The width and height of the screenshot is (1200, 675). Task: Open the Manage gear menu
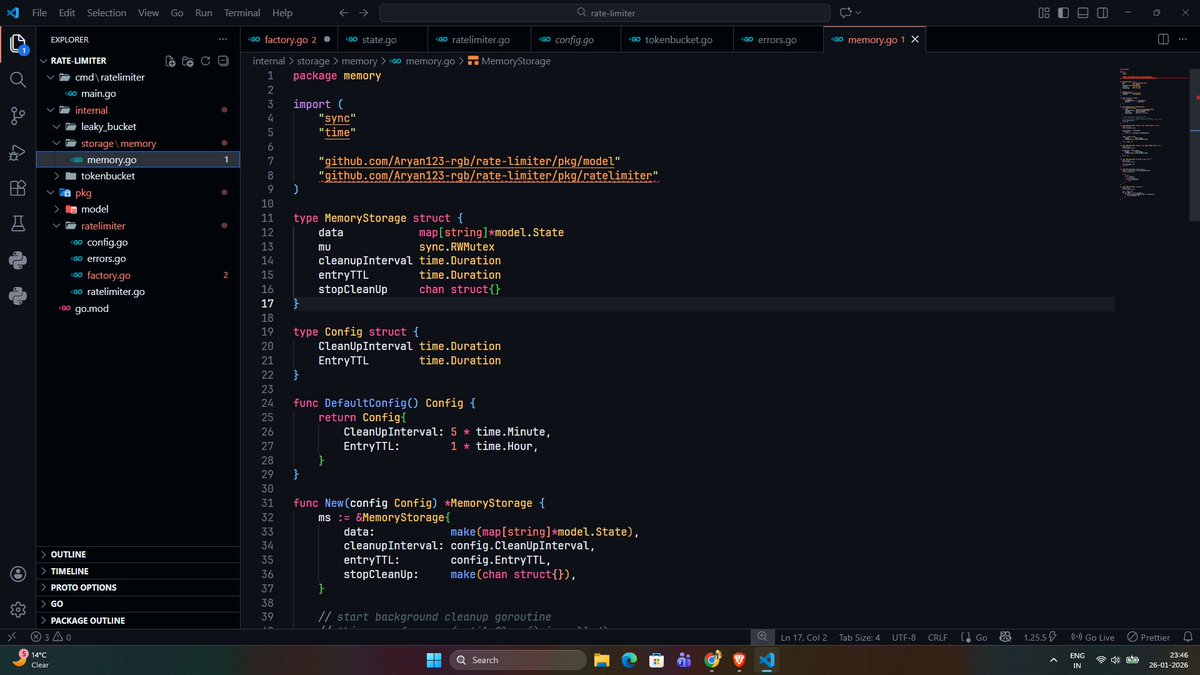17,610
